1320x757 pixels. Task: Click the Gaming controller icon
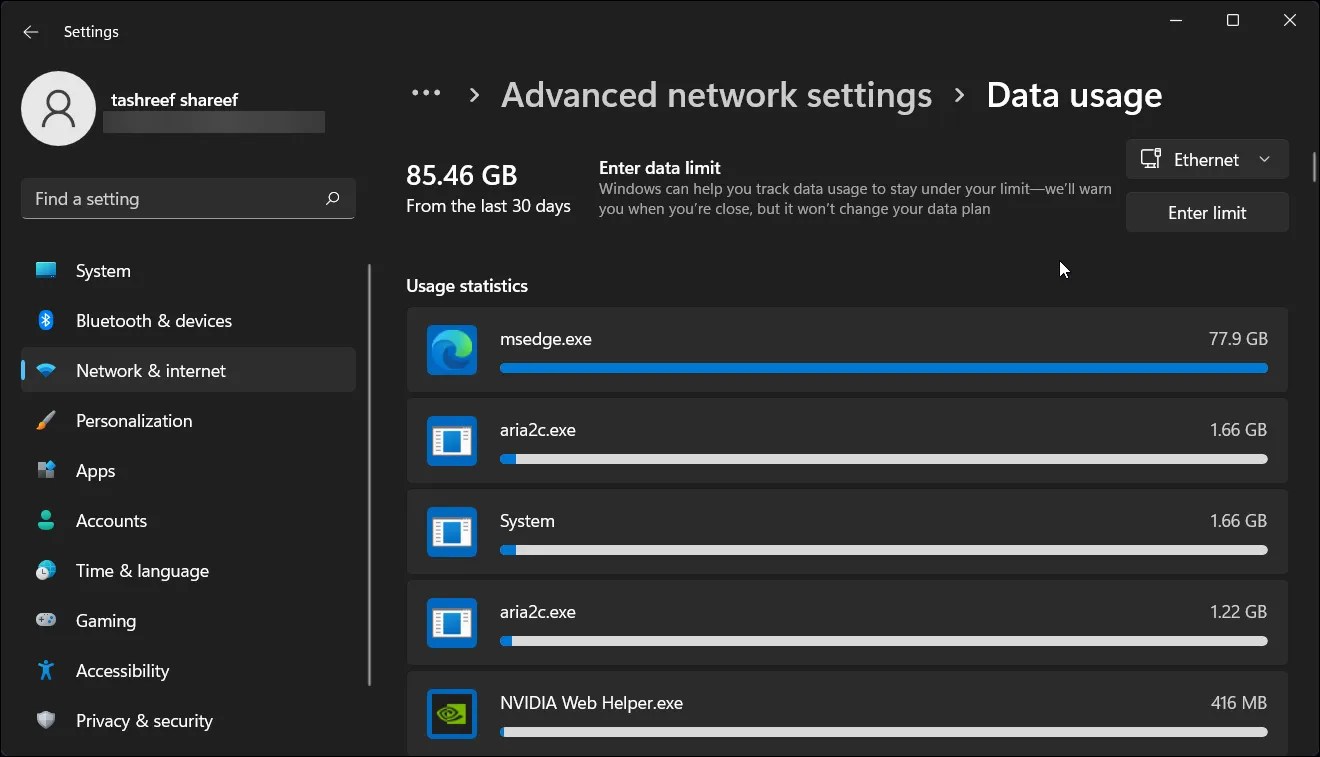46,620
